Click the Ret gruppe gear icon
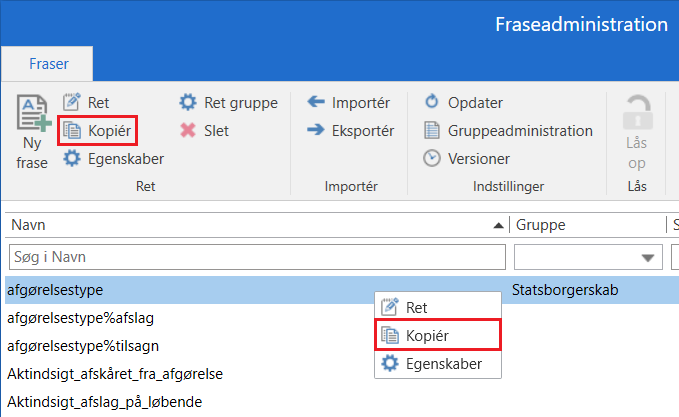Screen dimensions: 679x417 click(188, 102)
